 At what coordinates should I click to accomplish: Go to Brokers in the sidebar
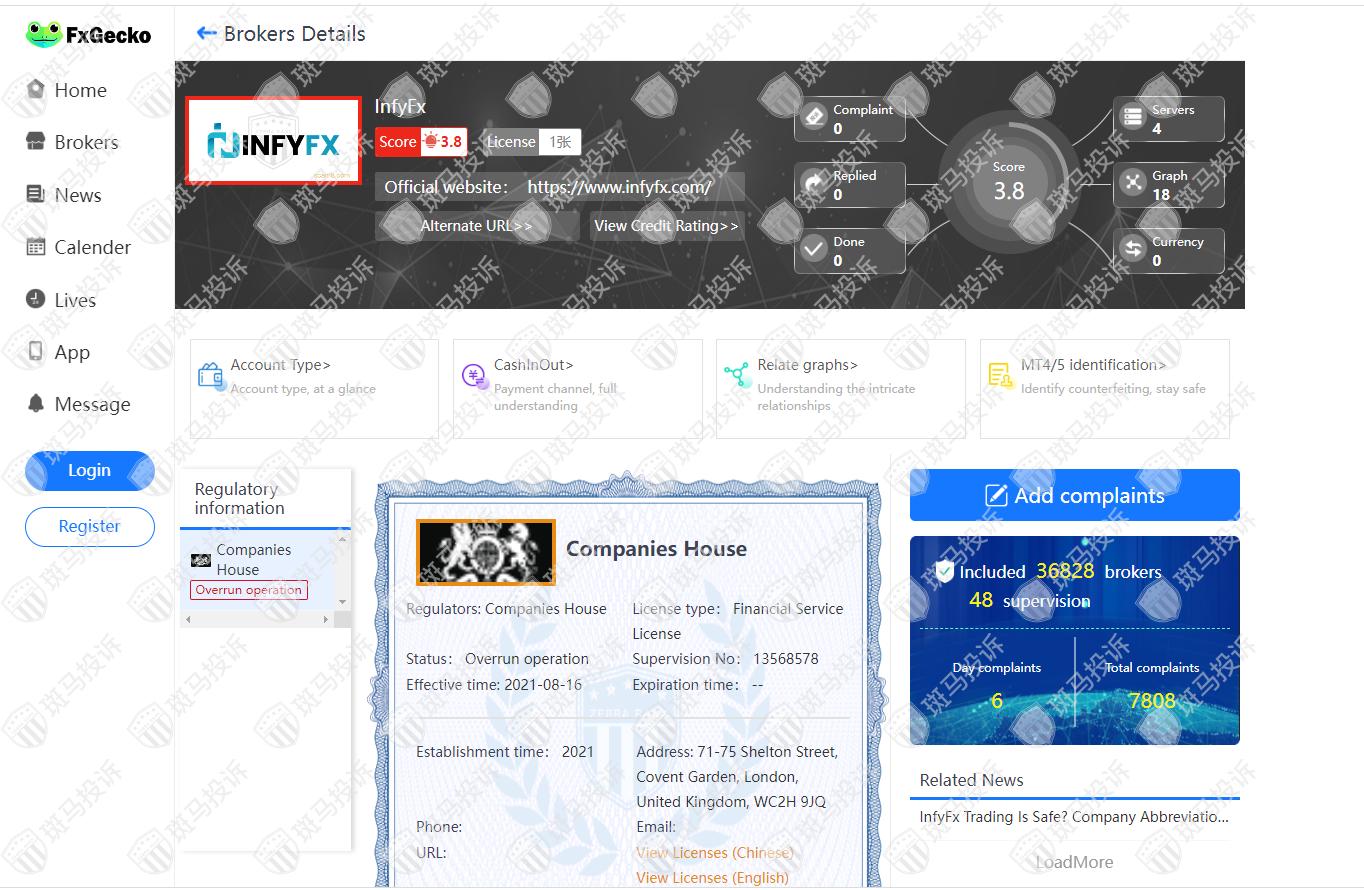tap(86, 142)
